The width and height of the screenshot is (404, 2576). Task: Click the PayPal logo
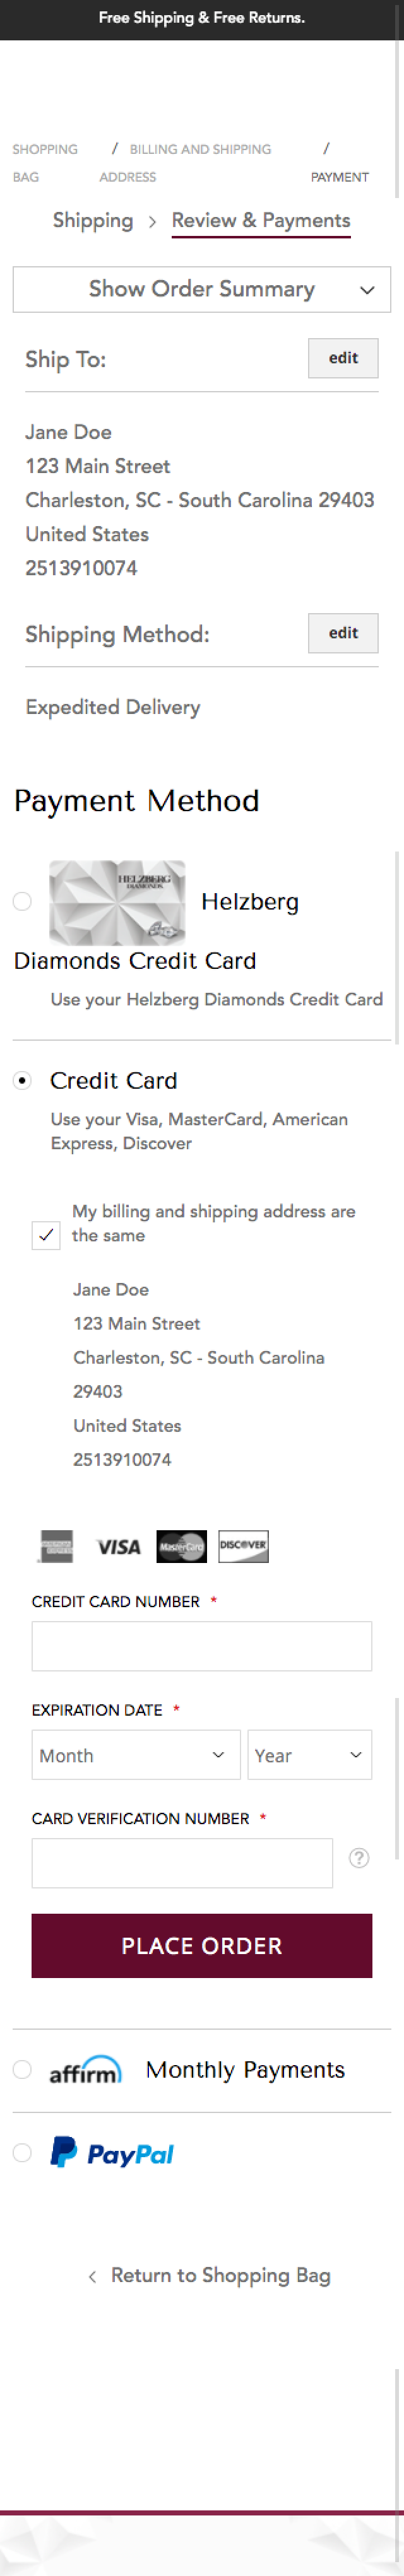112,2152
